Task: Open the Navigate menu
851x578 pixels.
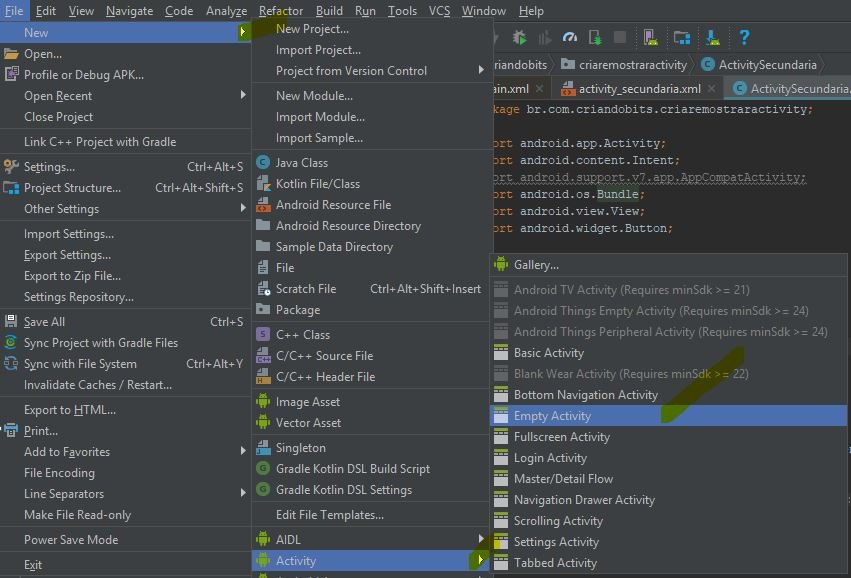Action: [129, 11]
